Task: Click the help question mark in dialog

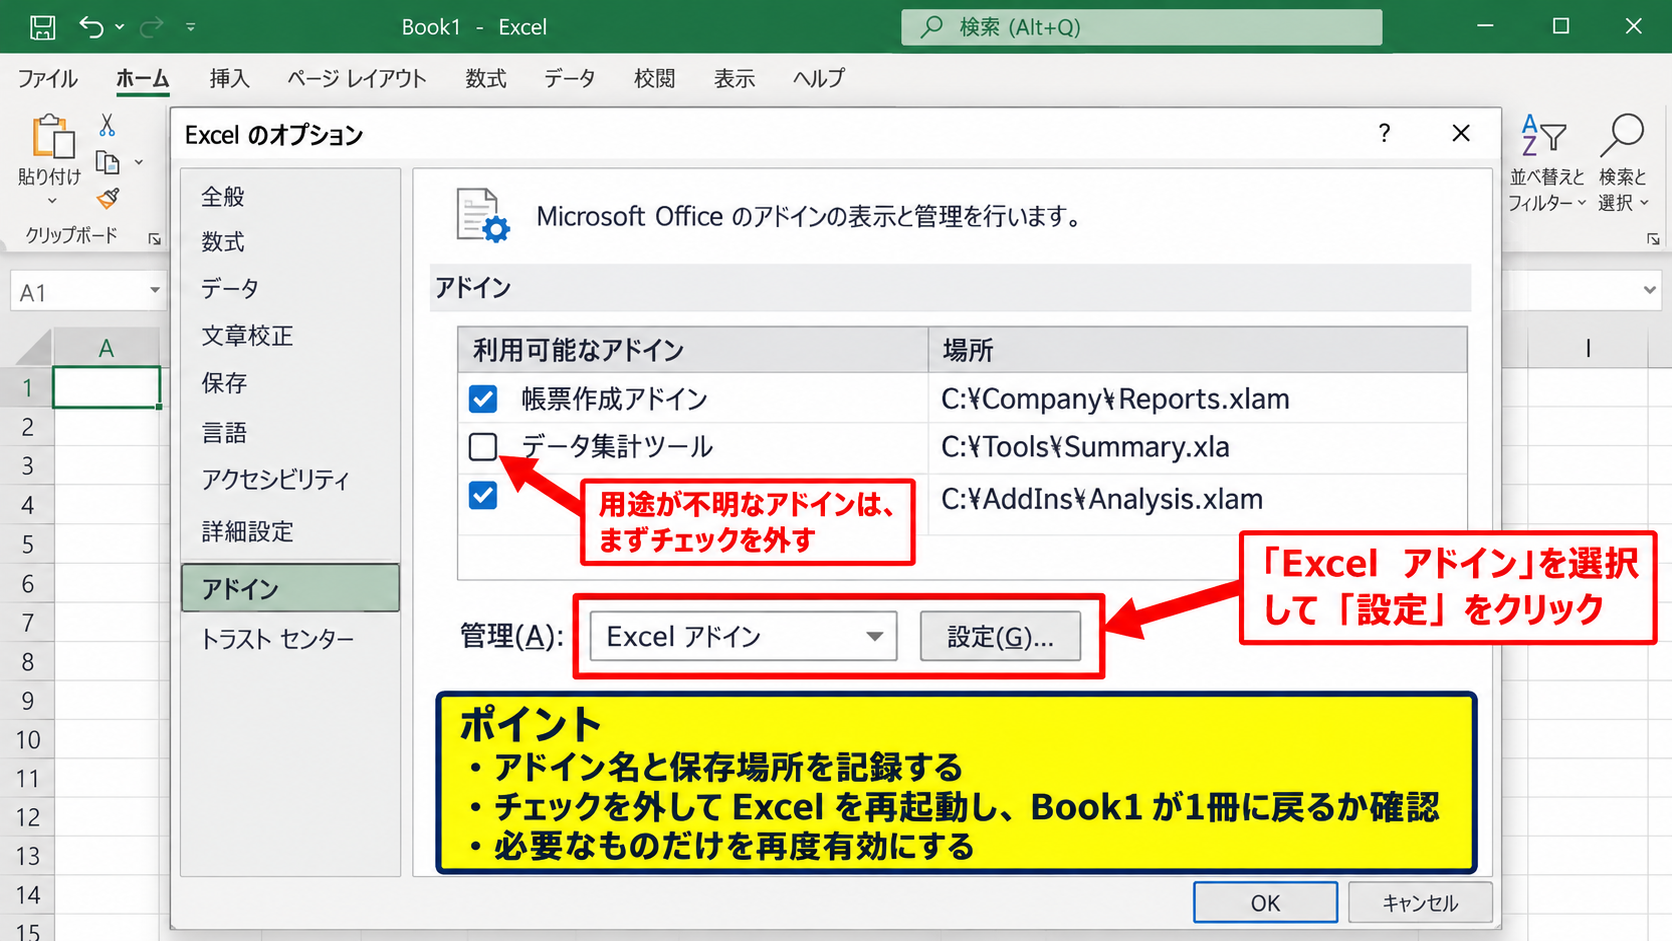Action: coord(1384,133)
